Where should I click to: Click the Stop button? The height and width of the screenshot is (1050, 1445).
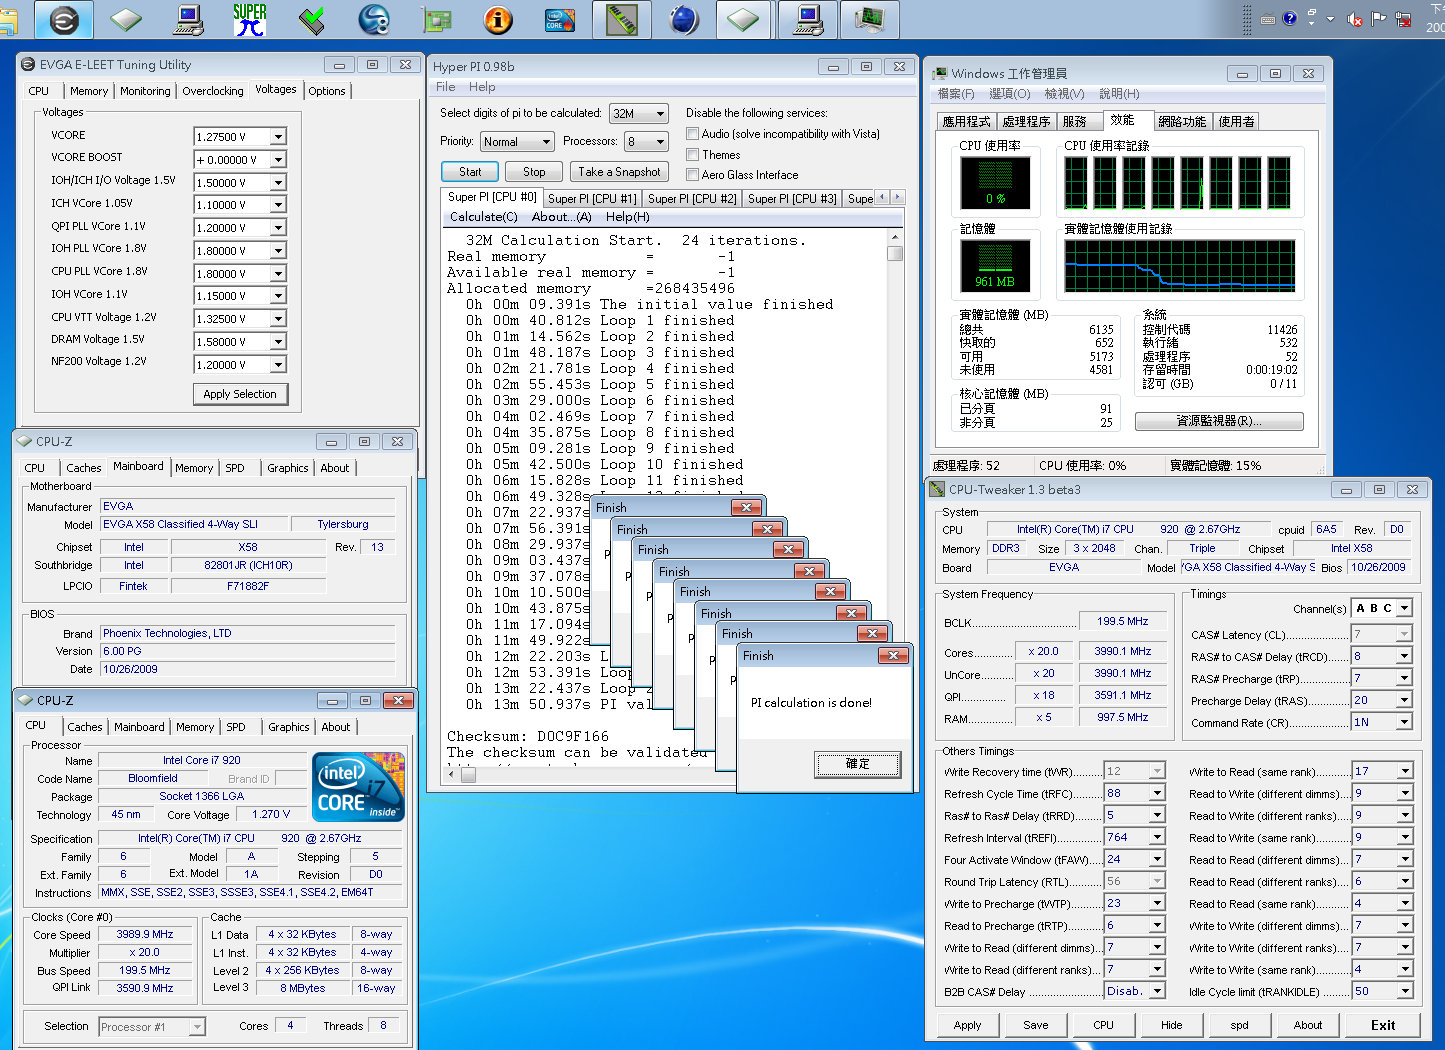pos(534,172)
